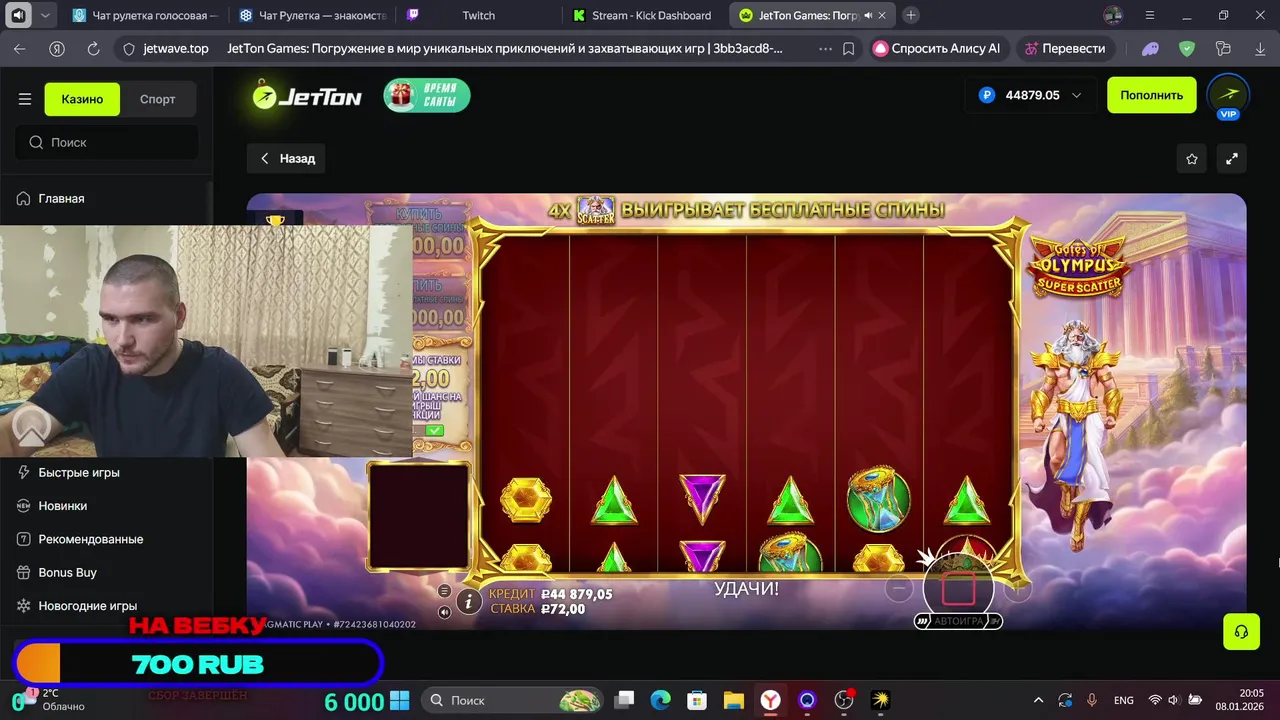The width and height of the screenshot is (1280, 720).
Task: Reload the current page
Action: point(93,48)
